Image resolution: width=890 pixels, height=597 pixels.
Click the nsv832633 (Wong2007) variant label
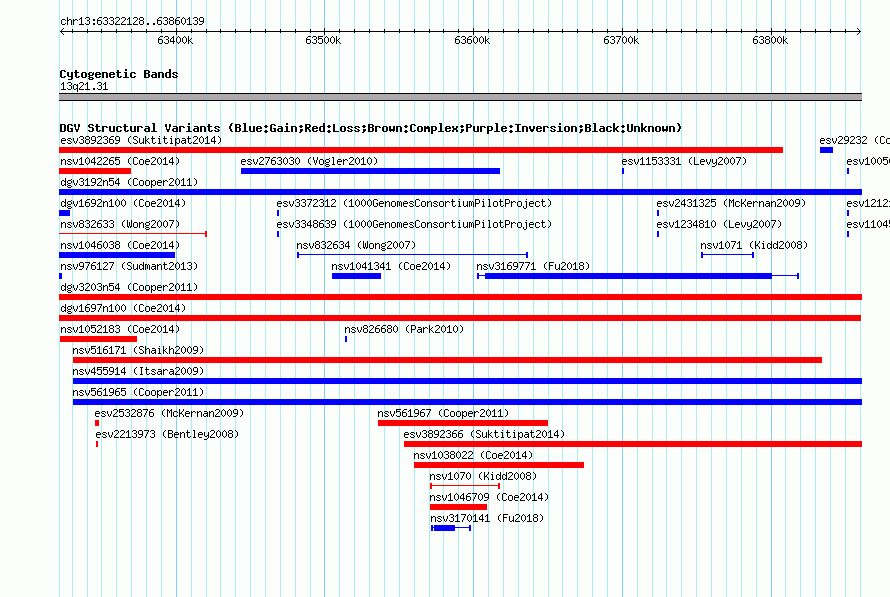(120, 224)
